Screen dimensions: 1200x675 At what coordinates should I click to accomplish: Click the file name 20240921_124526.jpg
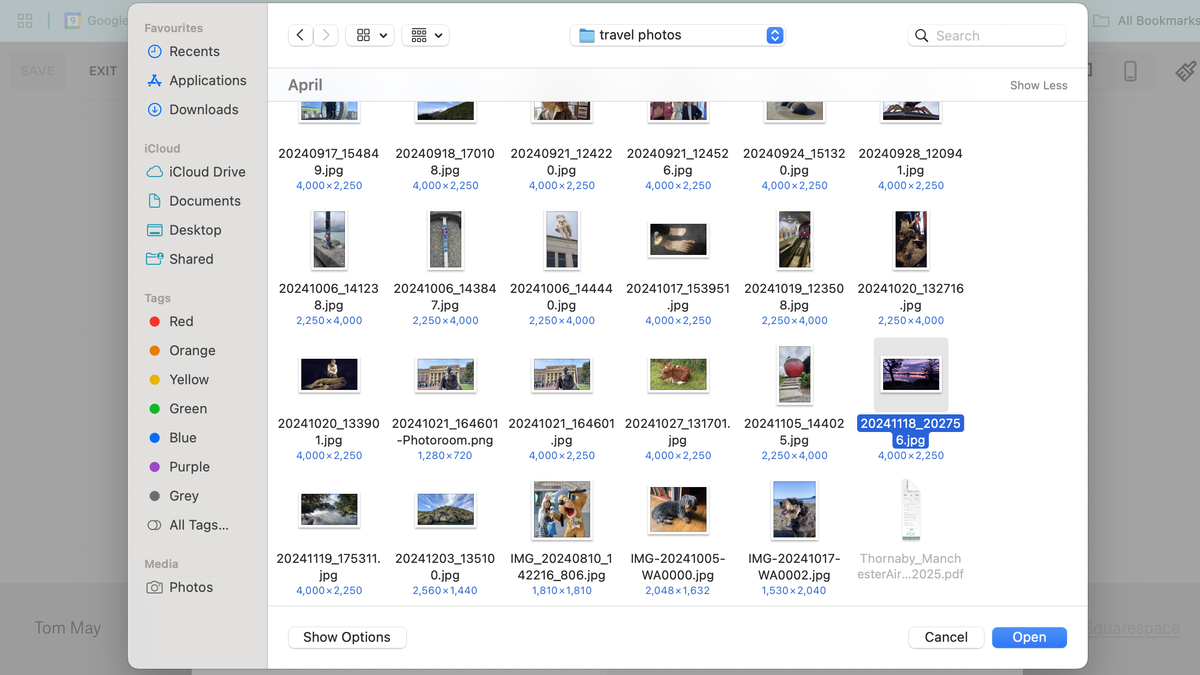tap(678, 162)
